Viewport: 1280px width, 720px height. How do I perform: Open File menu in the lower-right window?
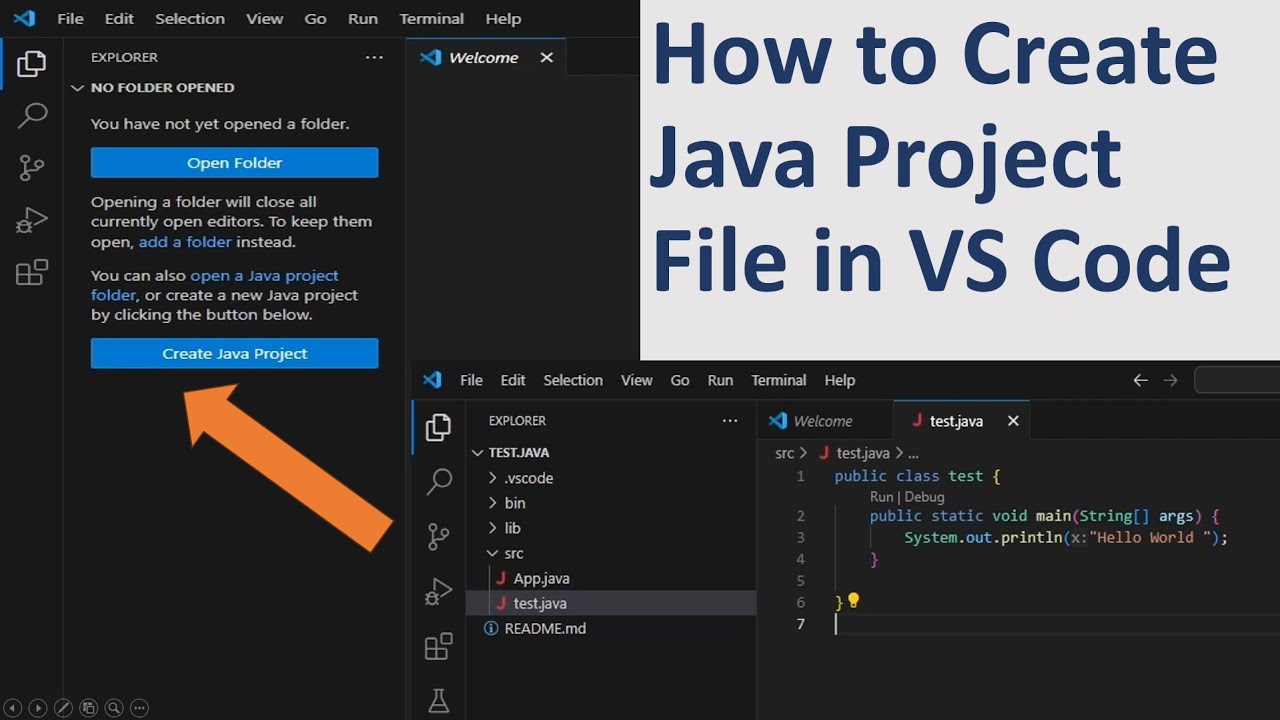tap(471, 380)
